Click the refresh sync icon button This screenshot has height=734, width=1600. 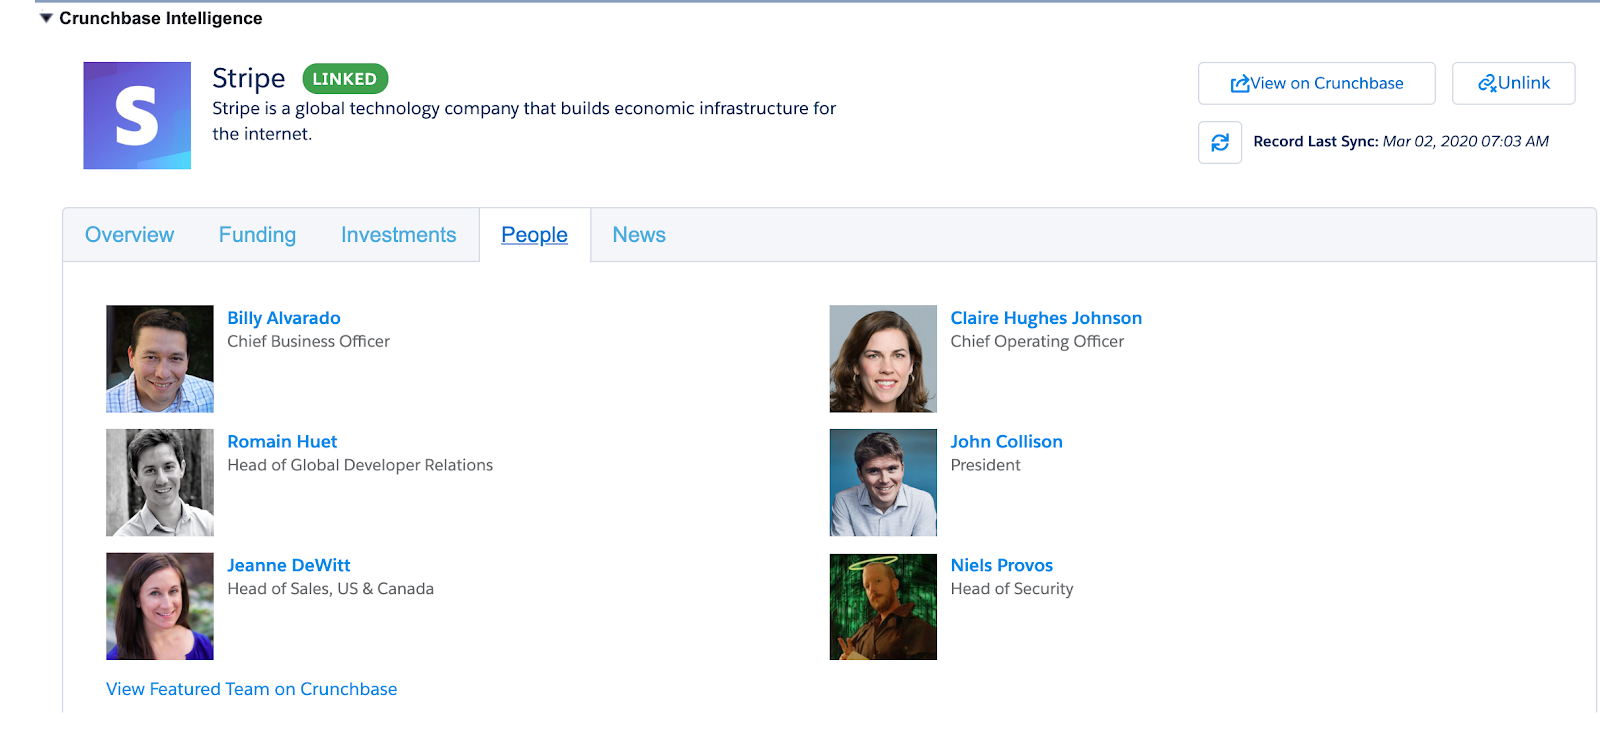[1220, 142]
